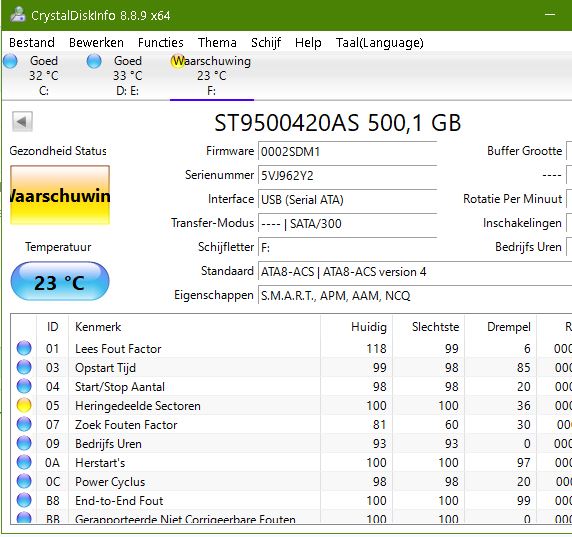Select the Start/Stop Aantal attribute row
572x537 pixels.
point(291,386)
